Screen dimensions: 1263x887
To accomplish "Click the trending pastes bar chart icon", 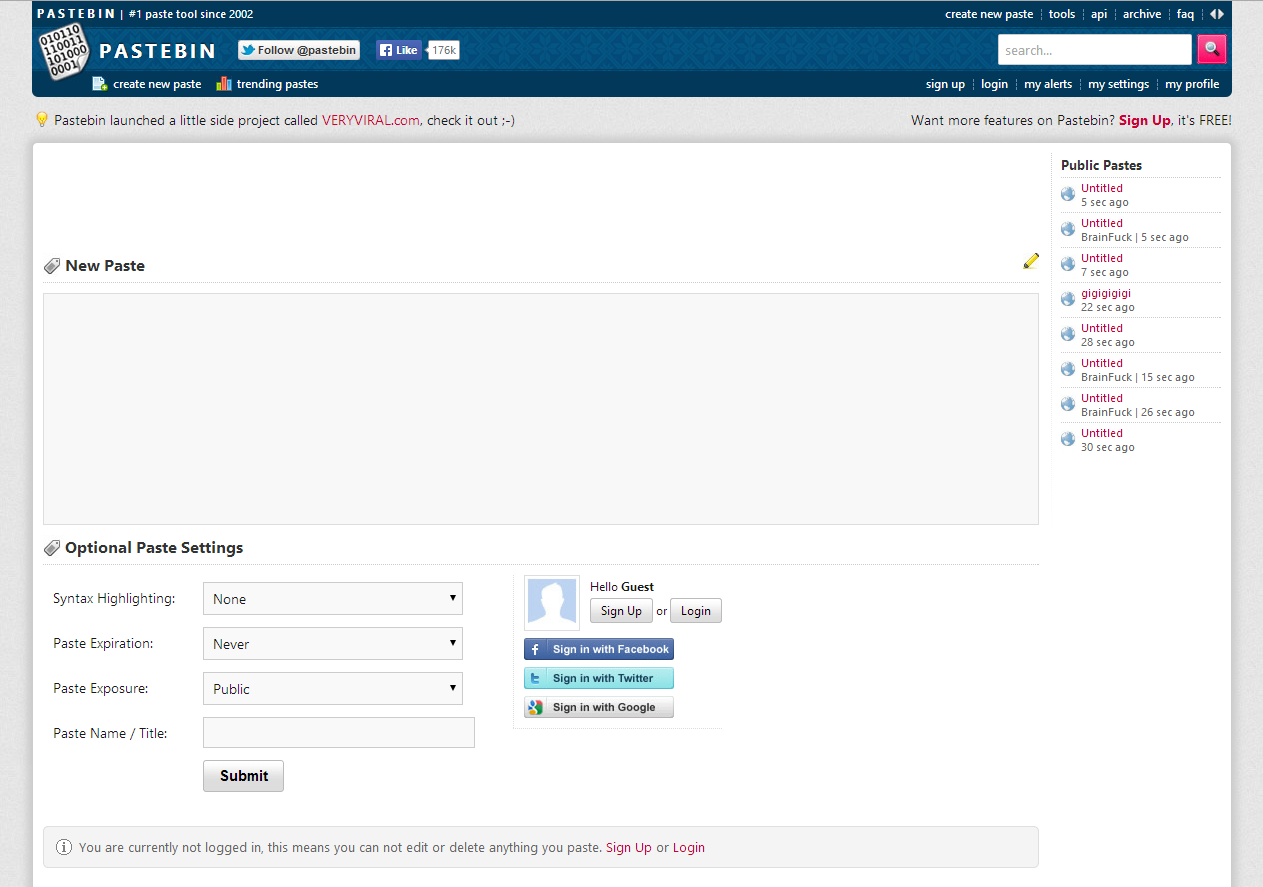I will click(x=224, y=84).
